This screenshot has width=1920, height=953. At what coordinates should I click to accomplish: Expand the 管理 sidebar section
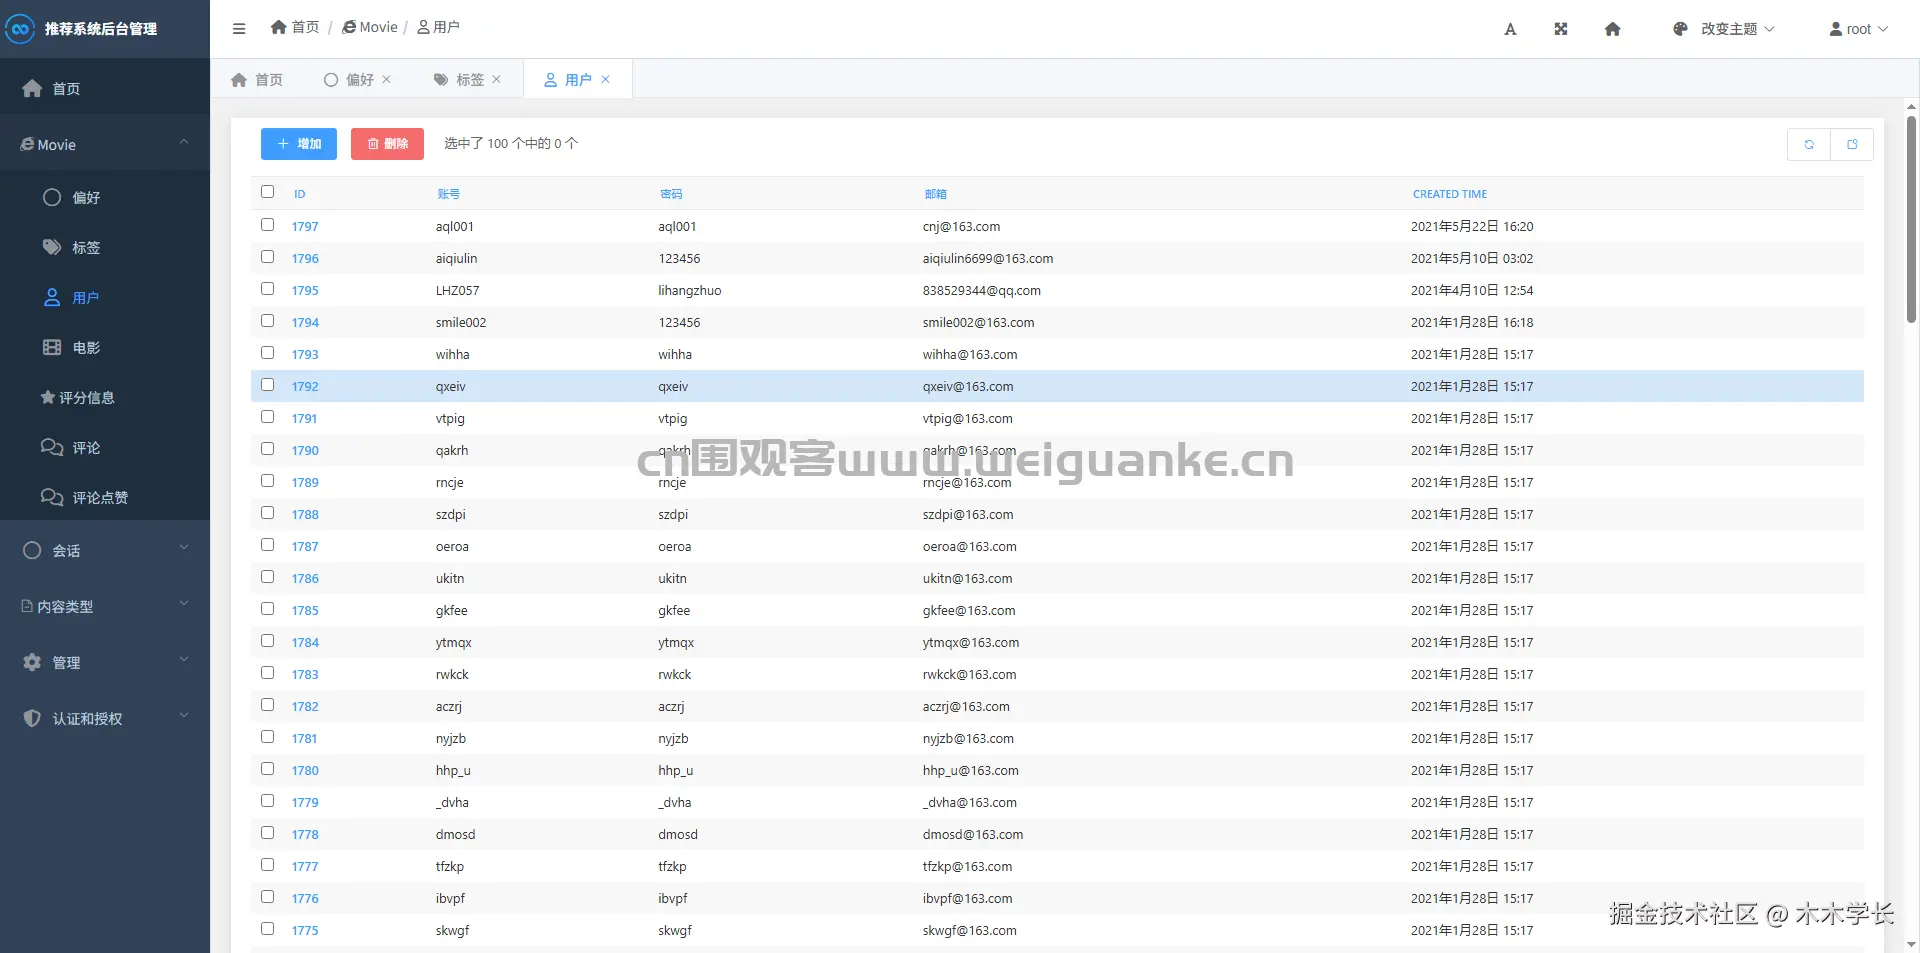pos(105,662)
